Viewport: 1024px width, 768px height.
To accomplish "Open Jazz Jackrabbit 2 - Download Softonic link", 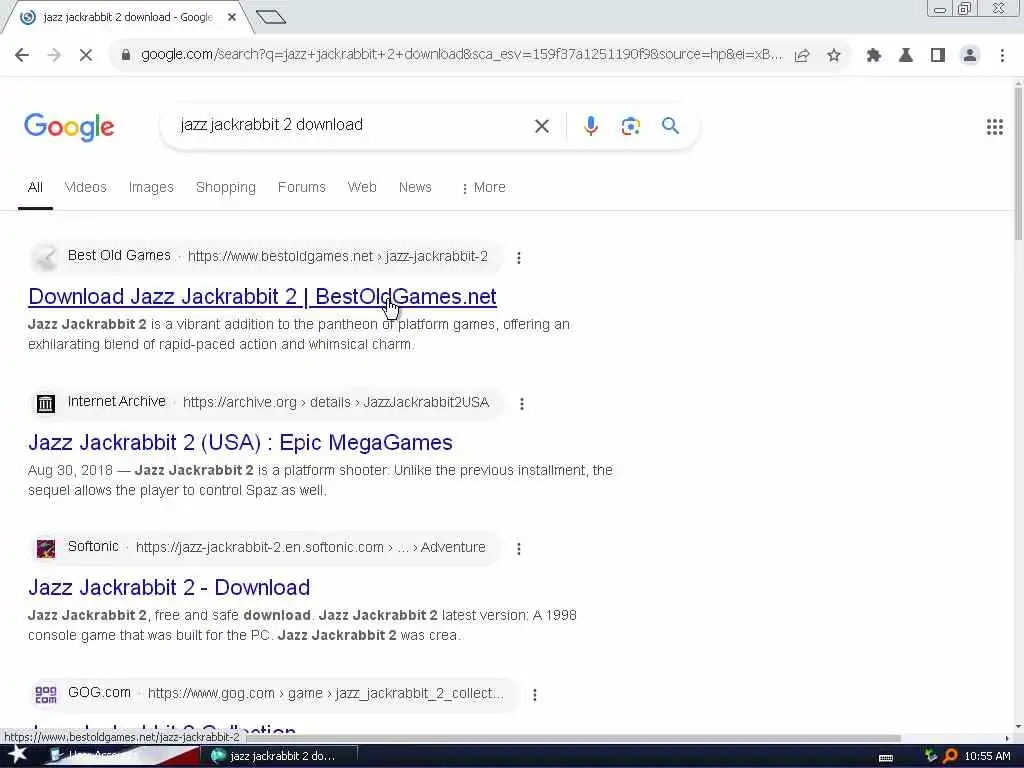I will click(x=169, y=587).
